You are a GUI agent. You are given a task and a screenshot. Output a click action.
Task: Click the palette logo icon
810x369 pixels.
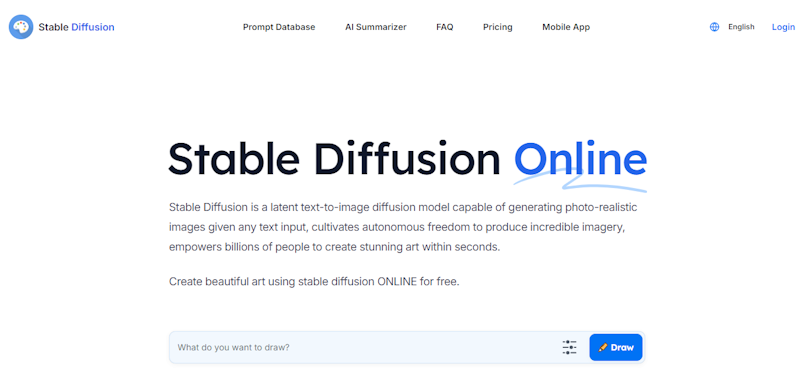pos(21,27)
